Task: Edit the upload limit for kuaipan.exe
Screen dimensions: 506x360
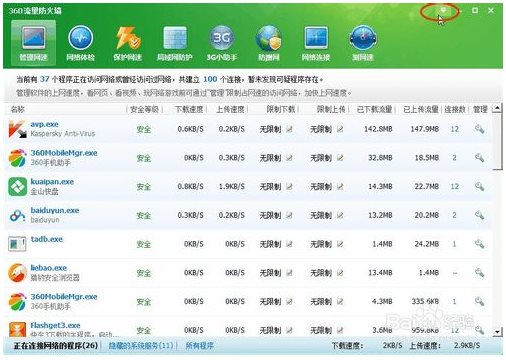Action: pyautogui.click(x=340, y=186)
